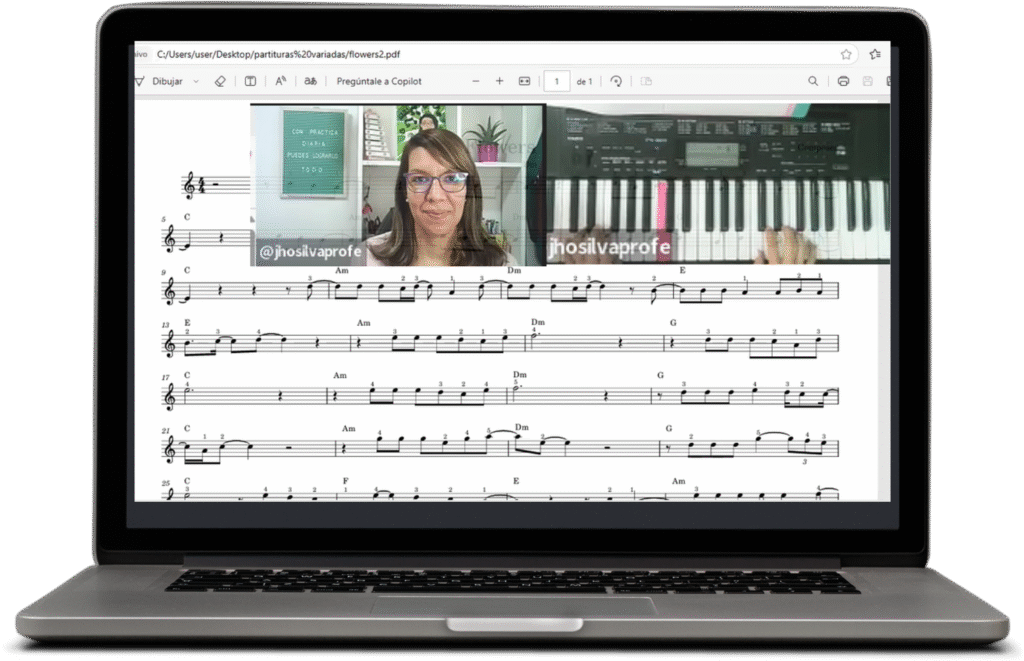
Task: Add page to favorites with star
Action: click(846, 54)
